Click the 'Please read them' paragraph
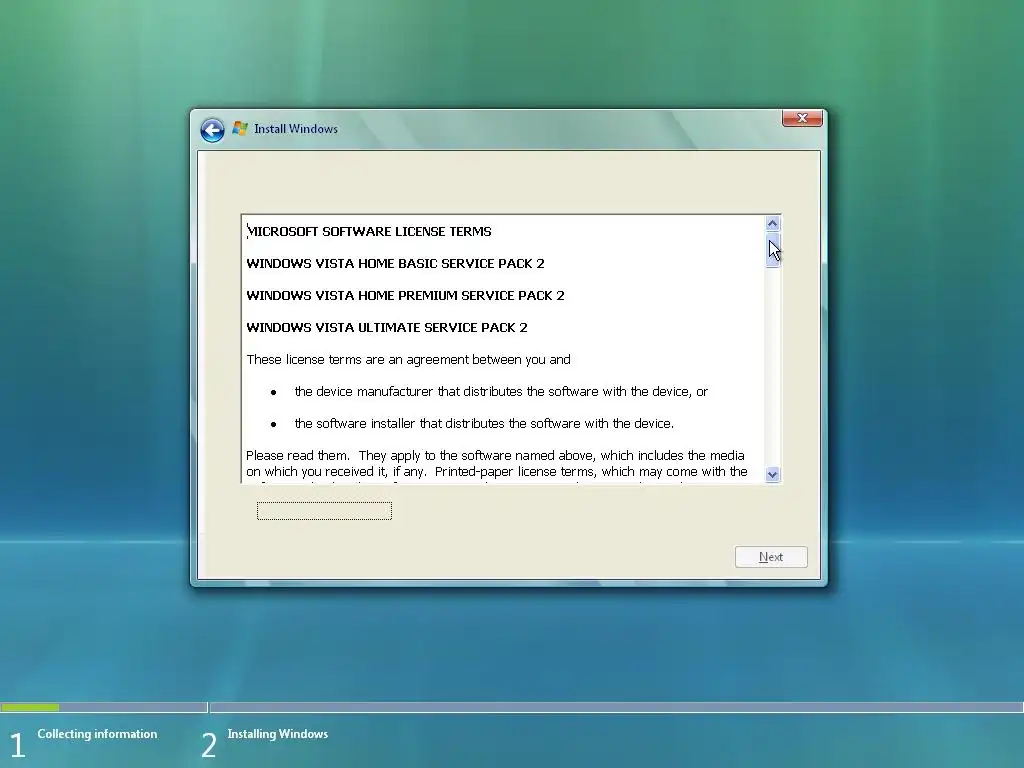This screenshot has width=1024, height=768. pos(496,467)
